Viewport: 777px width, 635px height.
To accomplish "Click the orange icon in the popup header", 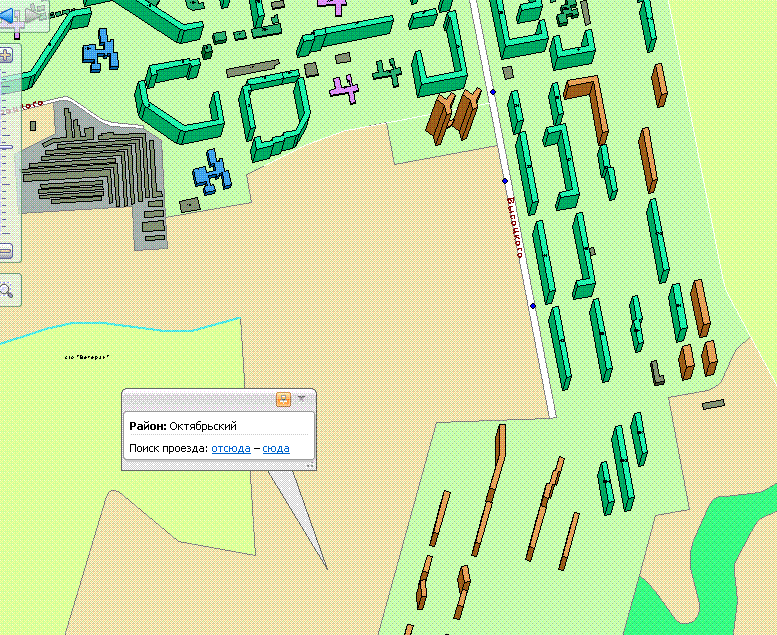I will point(283,399).
